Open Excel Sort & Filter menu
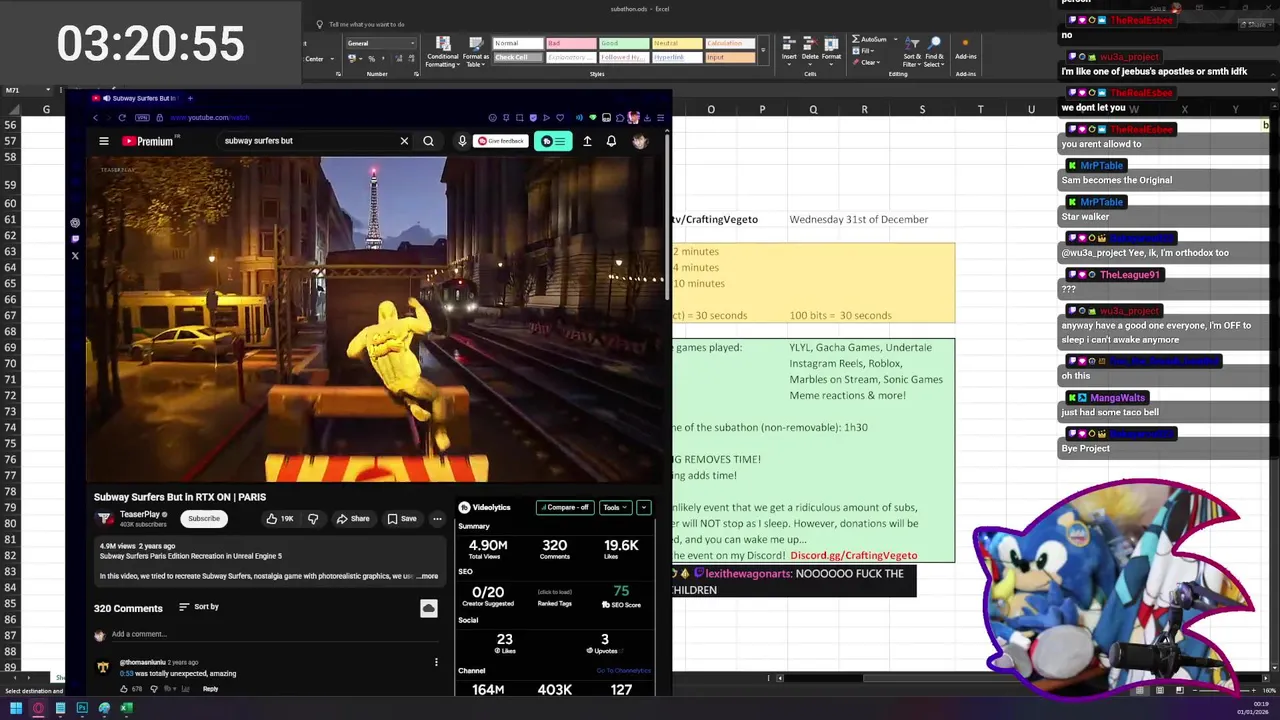 tap(912, 52)
